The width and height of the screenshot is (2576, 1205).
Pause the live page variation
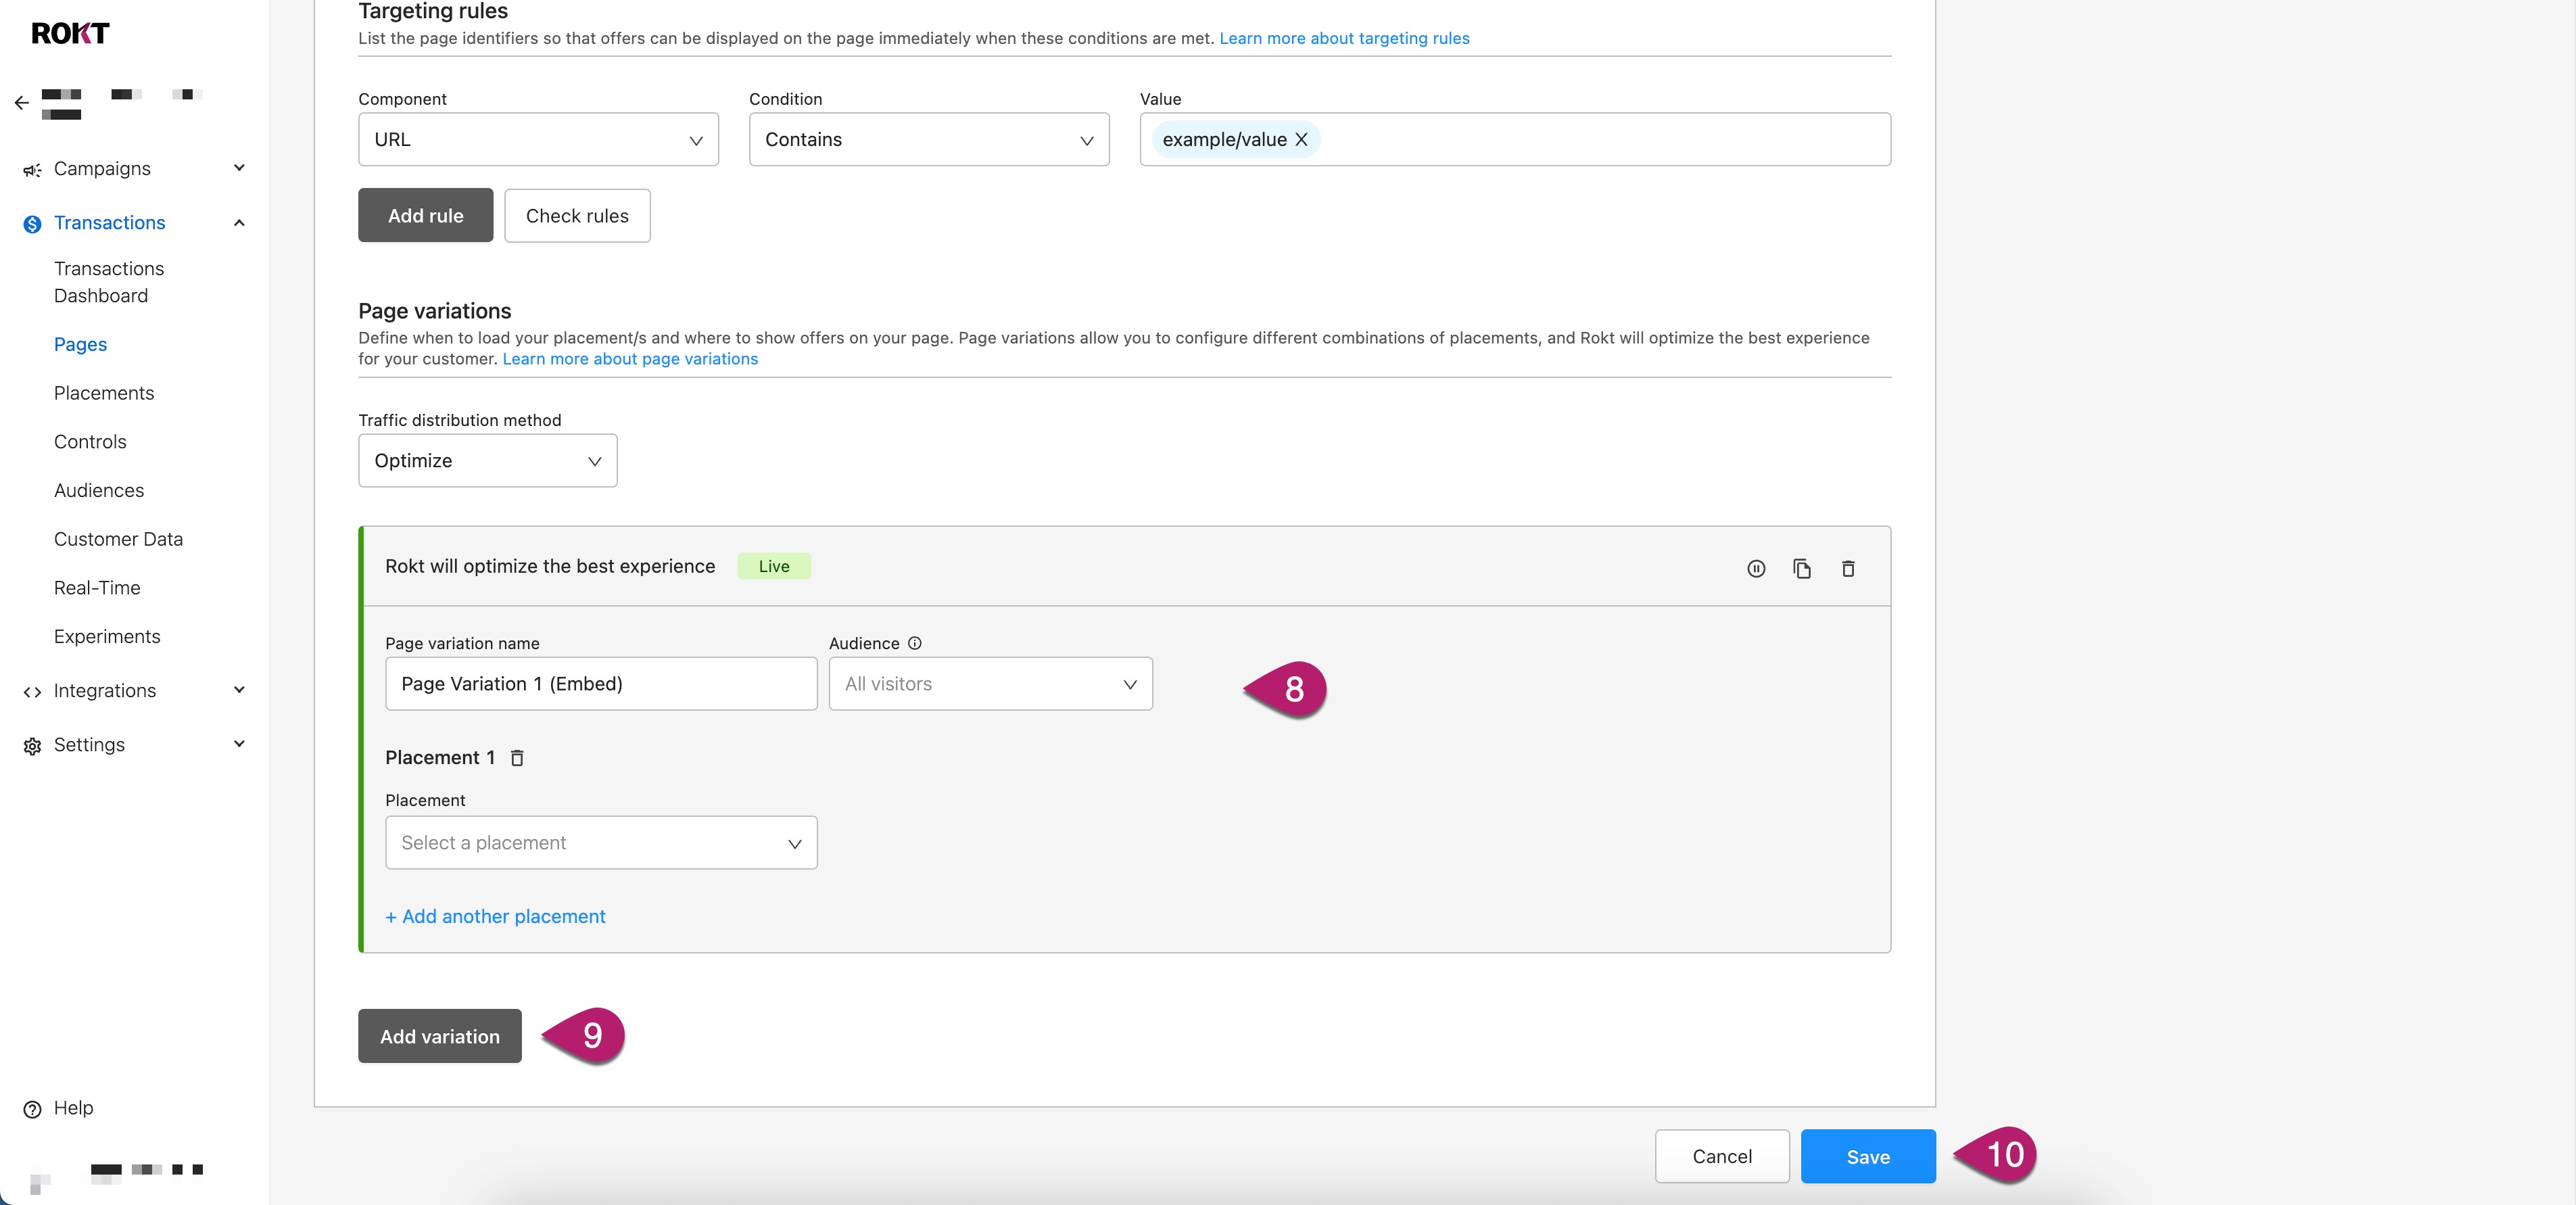pyautogui.click(x=1756, y=568)
